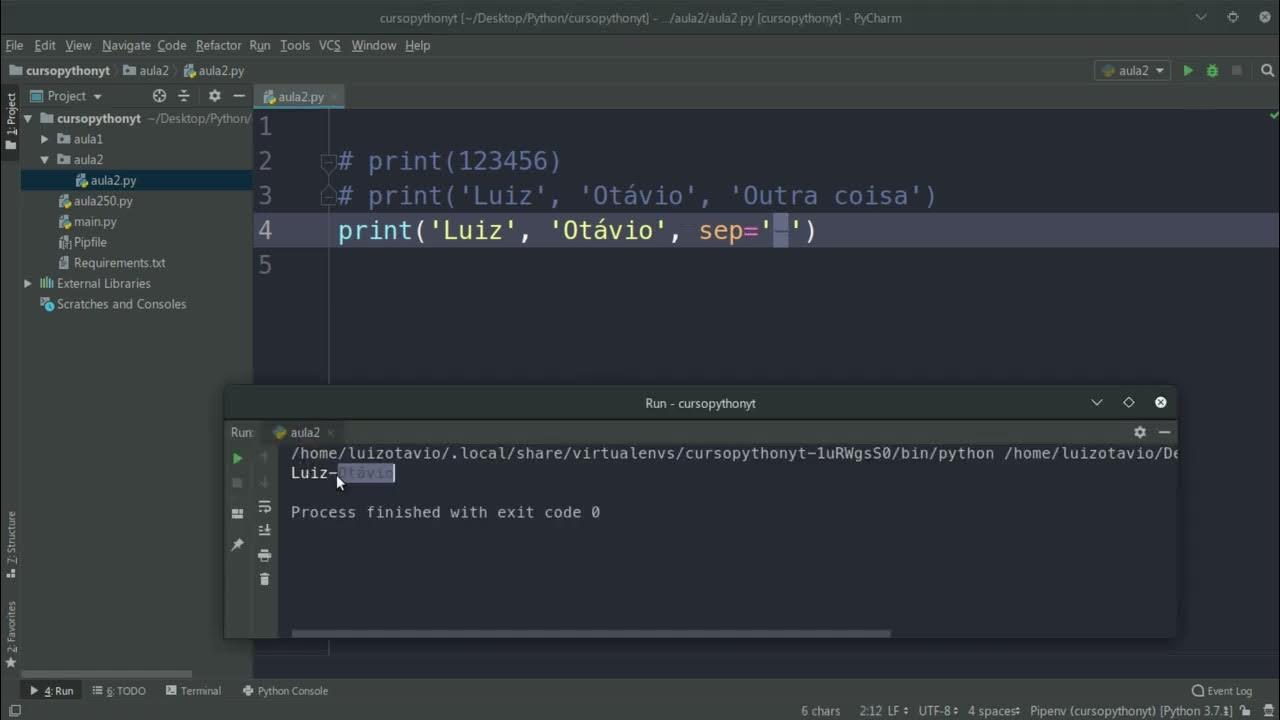Expand the aula1 folder
Viewport: 1280px width, 720px height.
[x=44, y=139]
